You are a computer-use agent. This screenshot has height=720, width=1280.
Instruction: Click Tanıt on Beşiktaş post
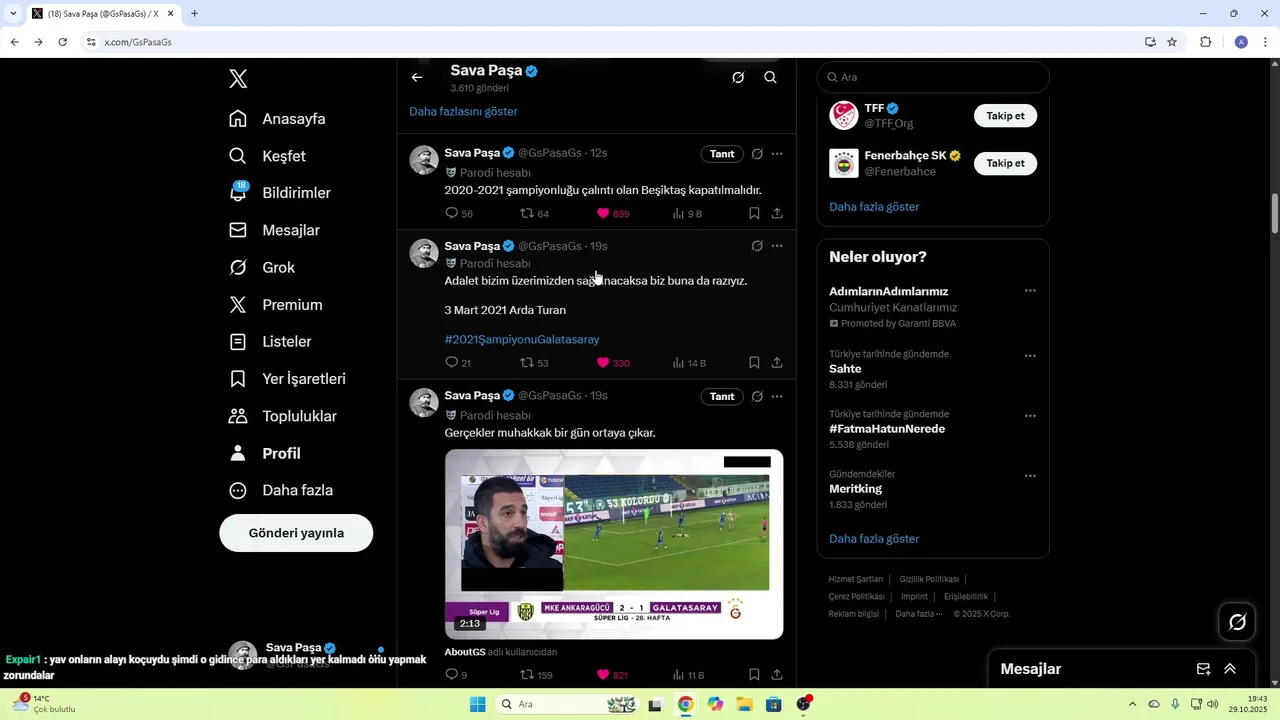click(x=722, y=154)
